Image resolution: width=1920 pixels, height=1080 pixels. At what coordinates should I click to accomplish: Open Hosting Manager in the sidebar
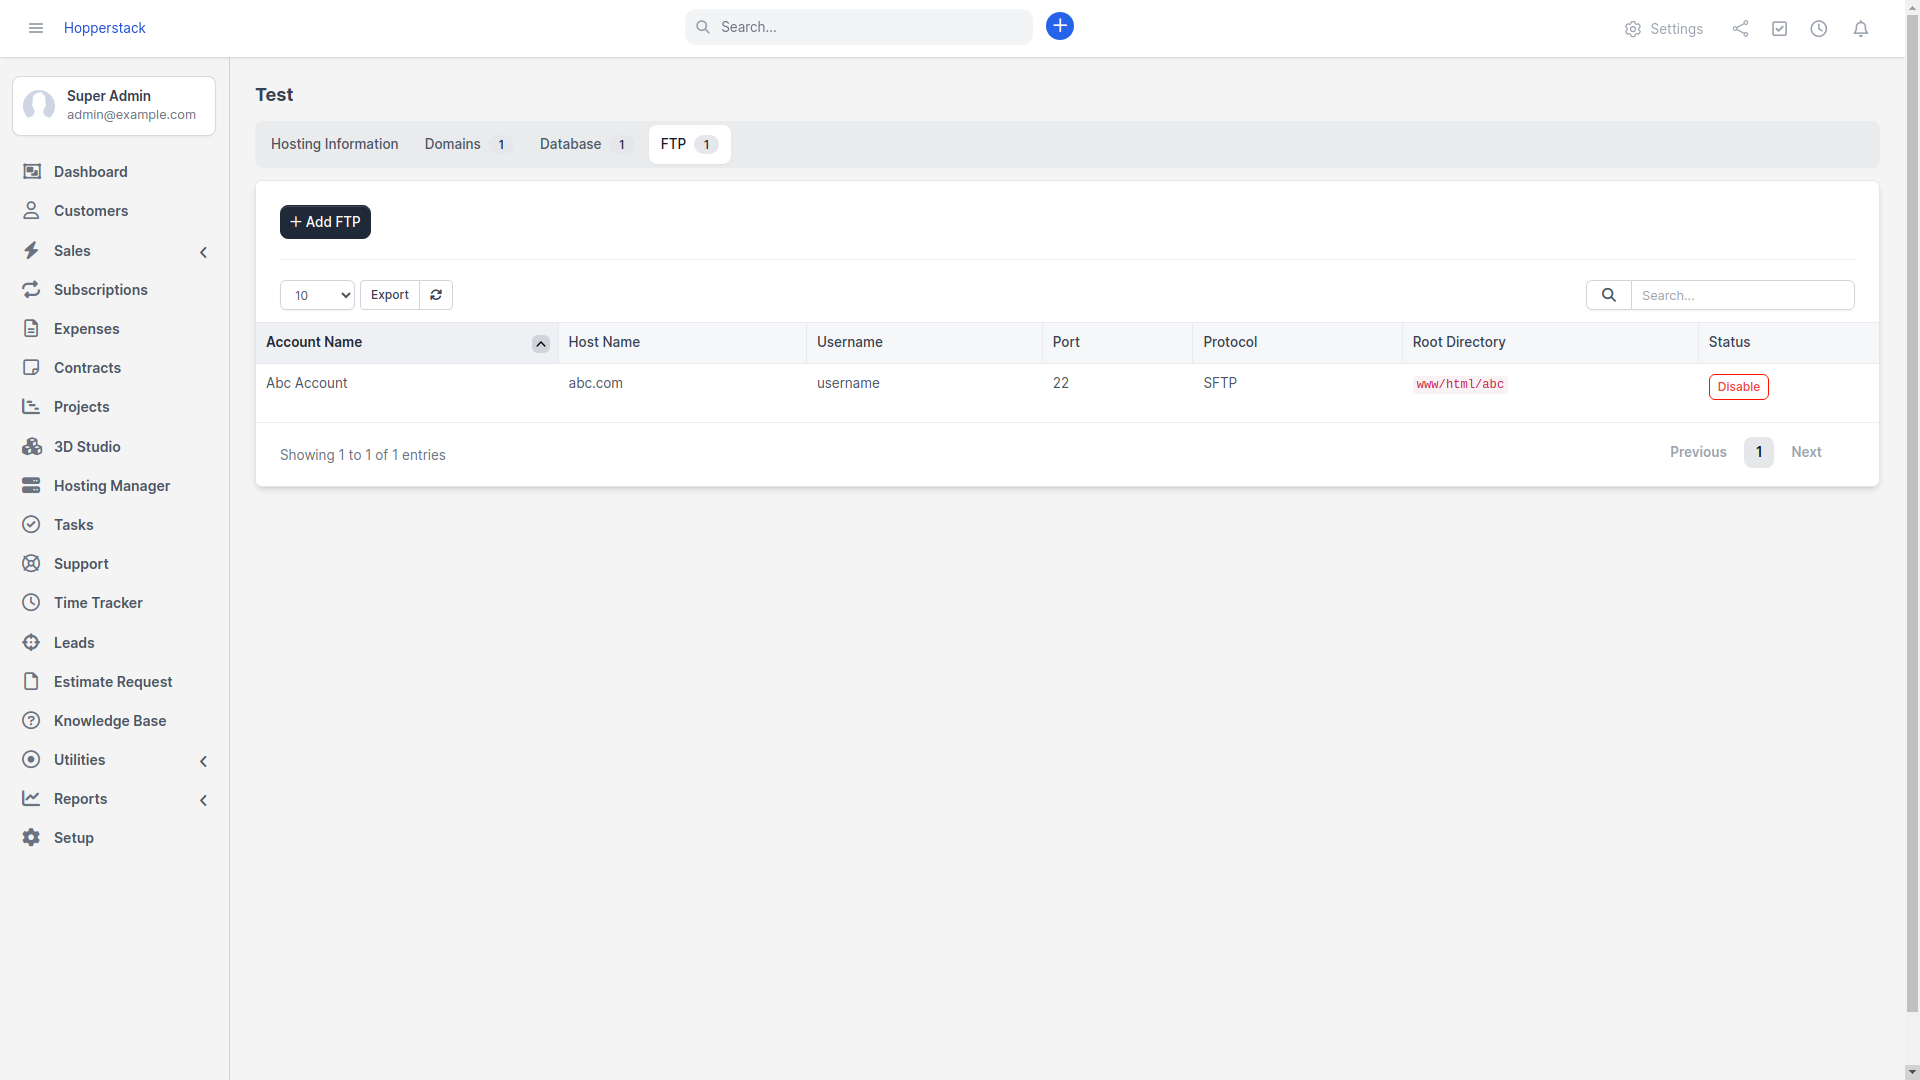point(111,486)
